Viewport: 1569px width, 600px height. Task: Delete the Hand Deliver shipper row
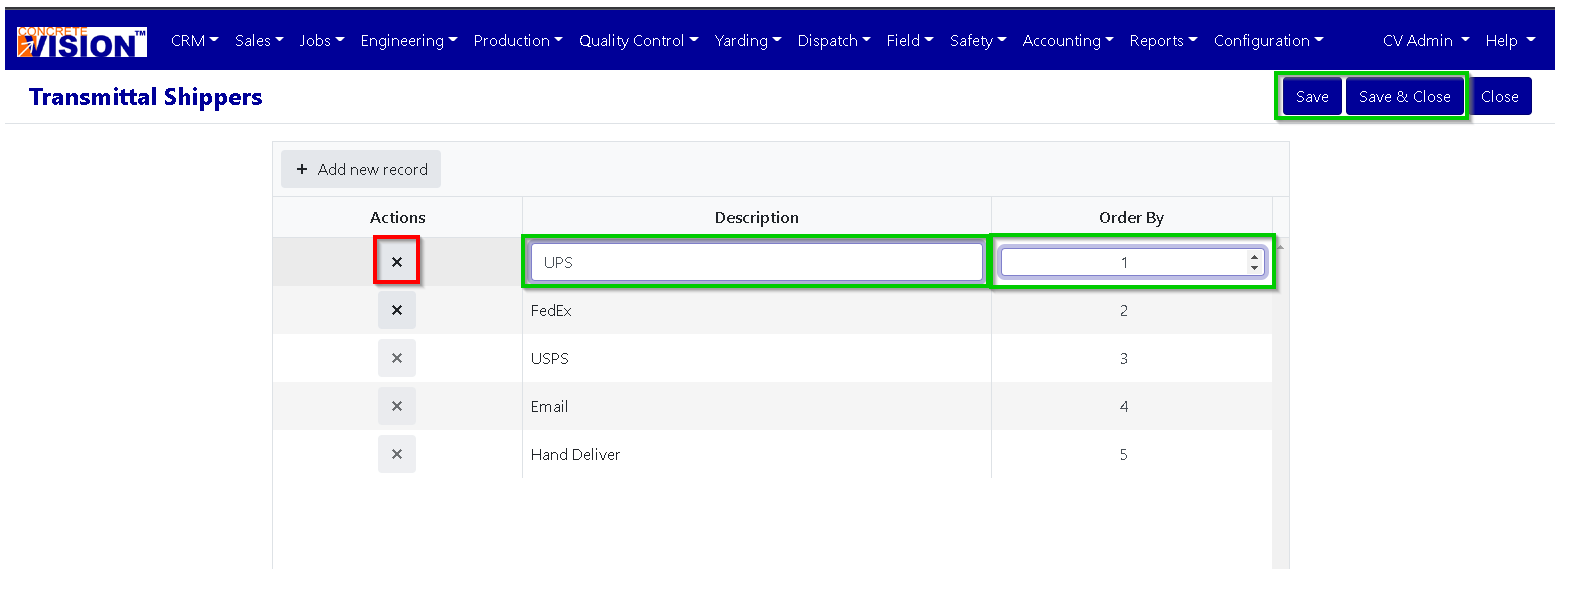[397, 454]
